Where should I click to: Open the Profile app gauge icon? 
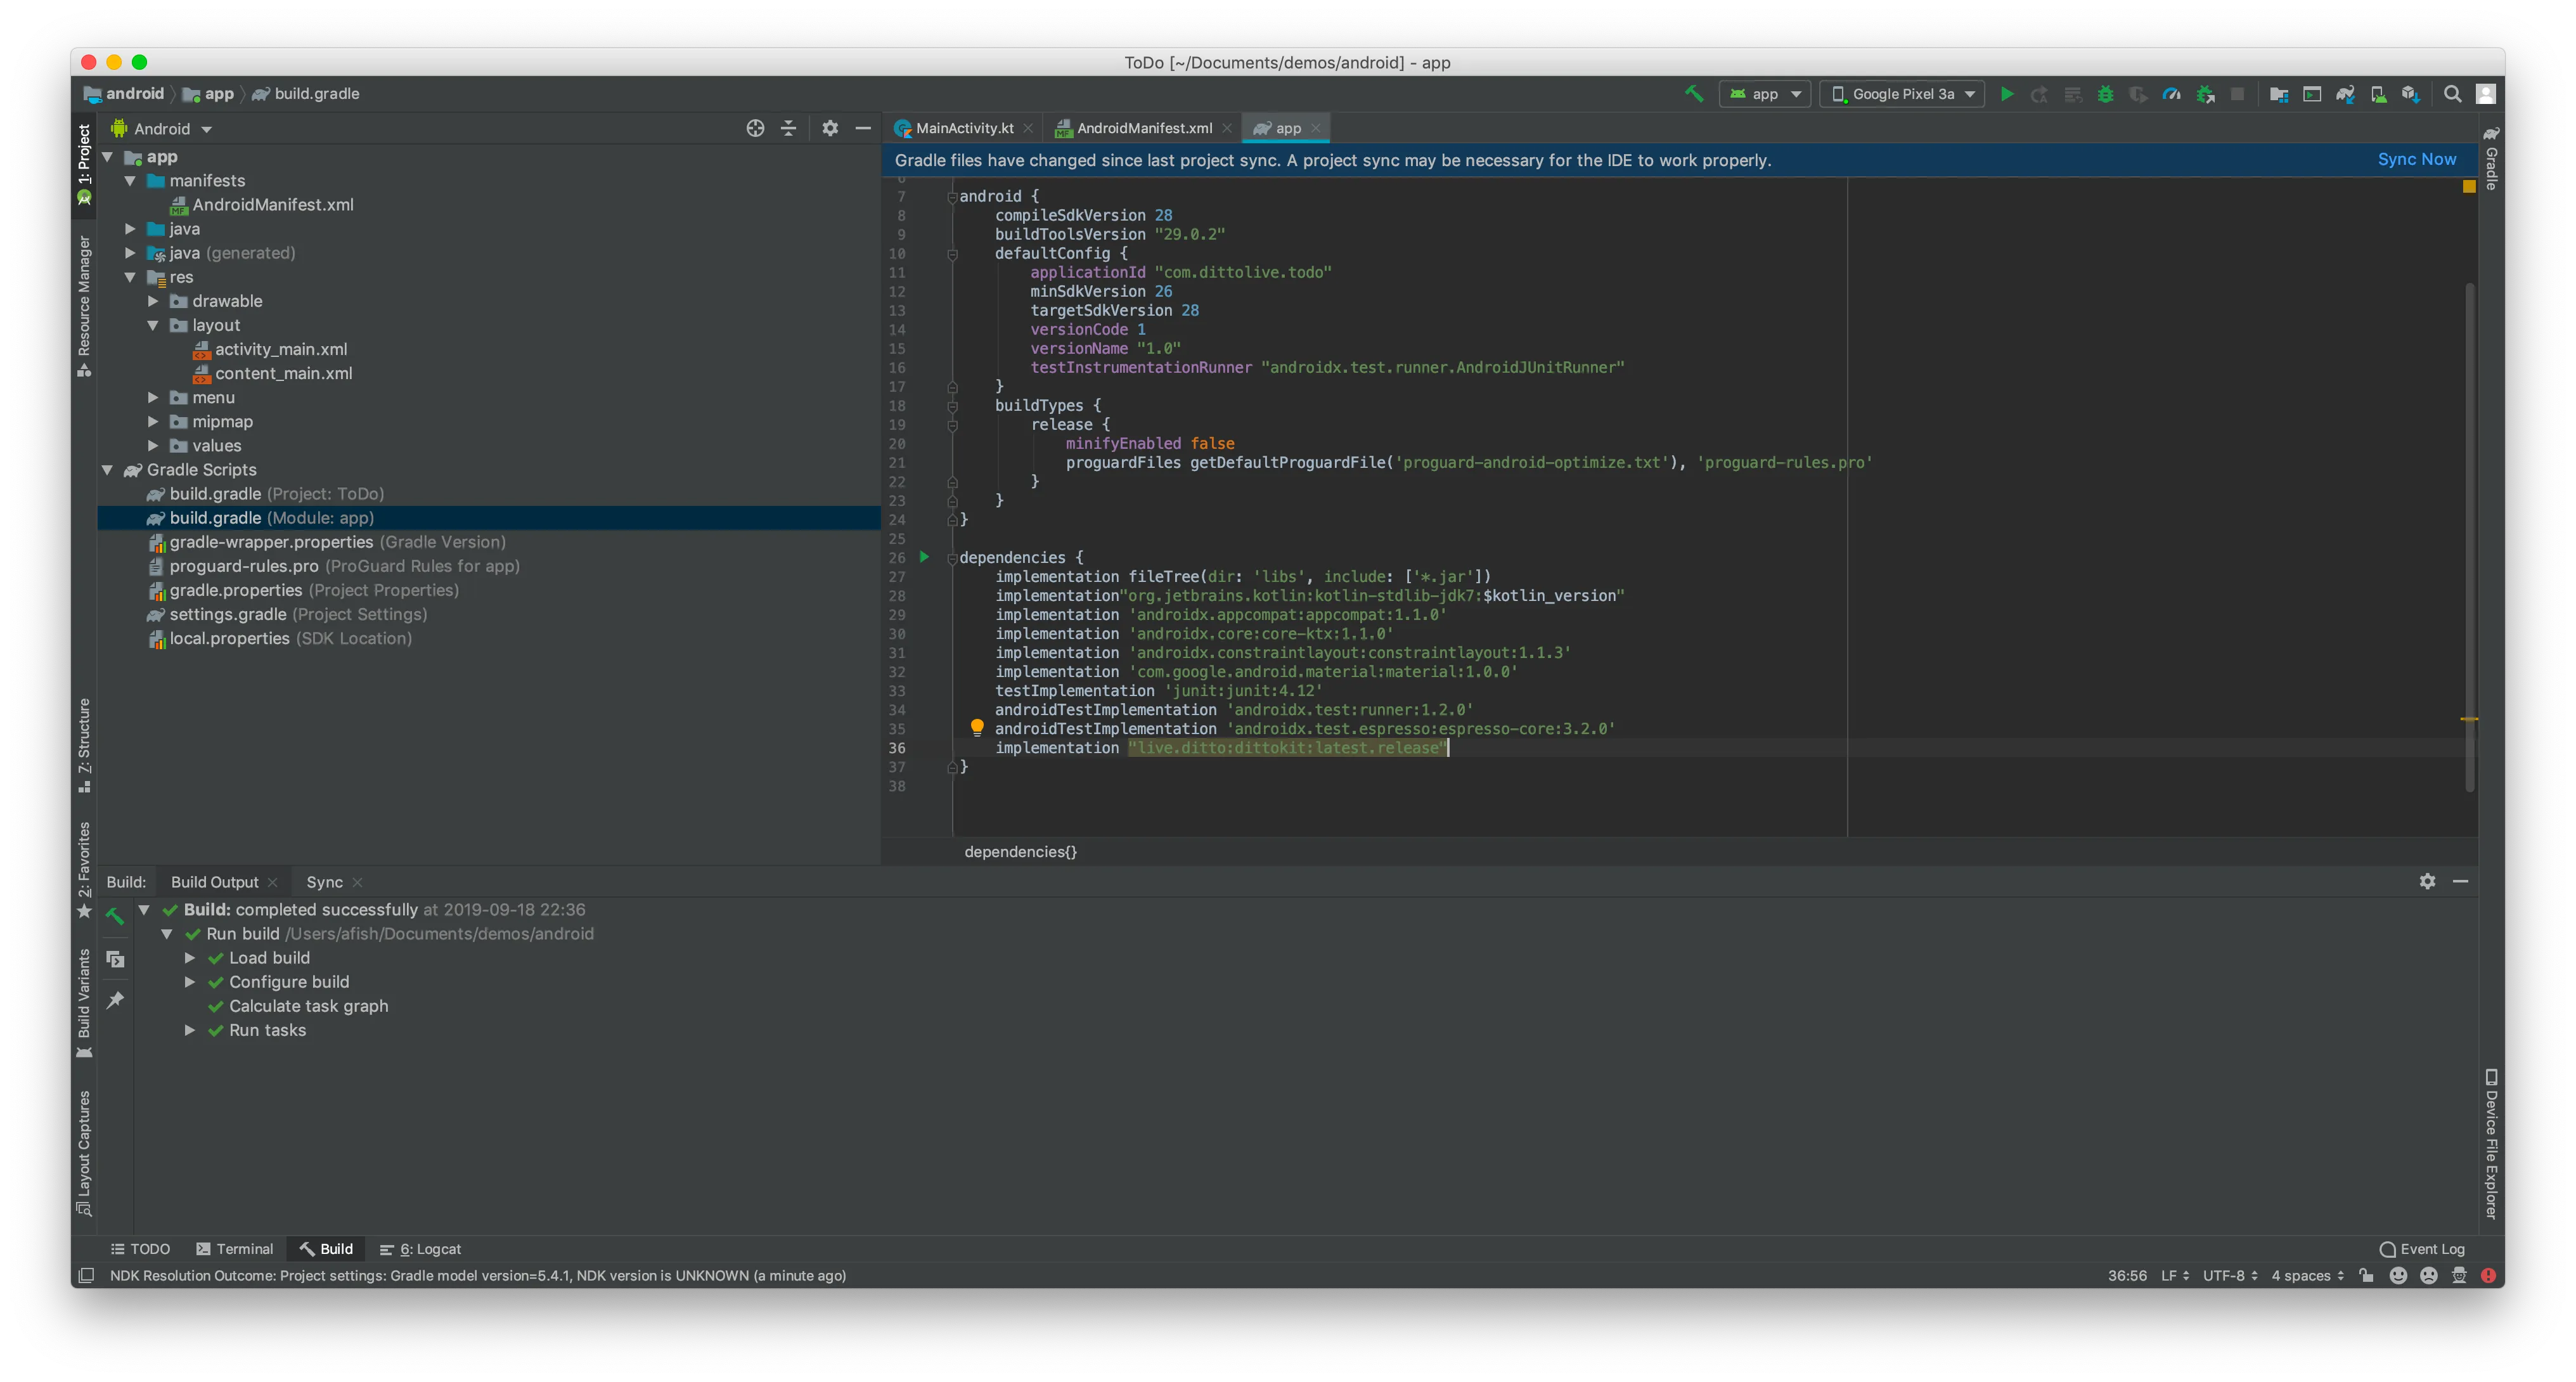click(x=2172, y=94)
